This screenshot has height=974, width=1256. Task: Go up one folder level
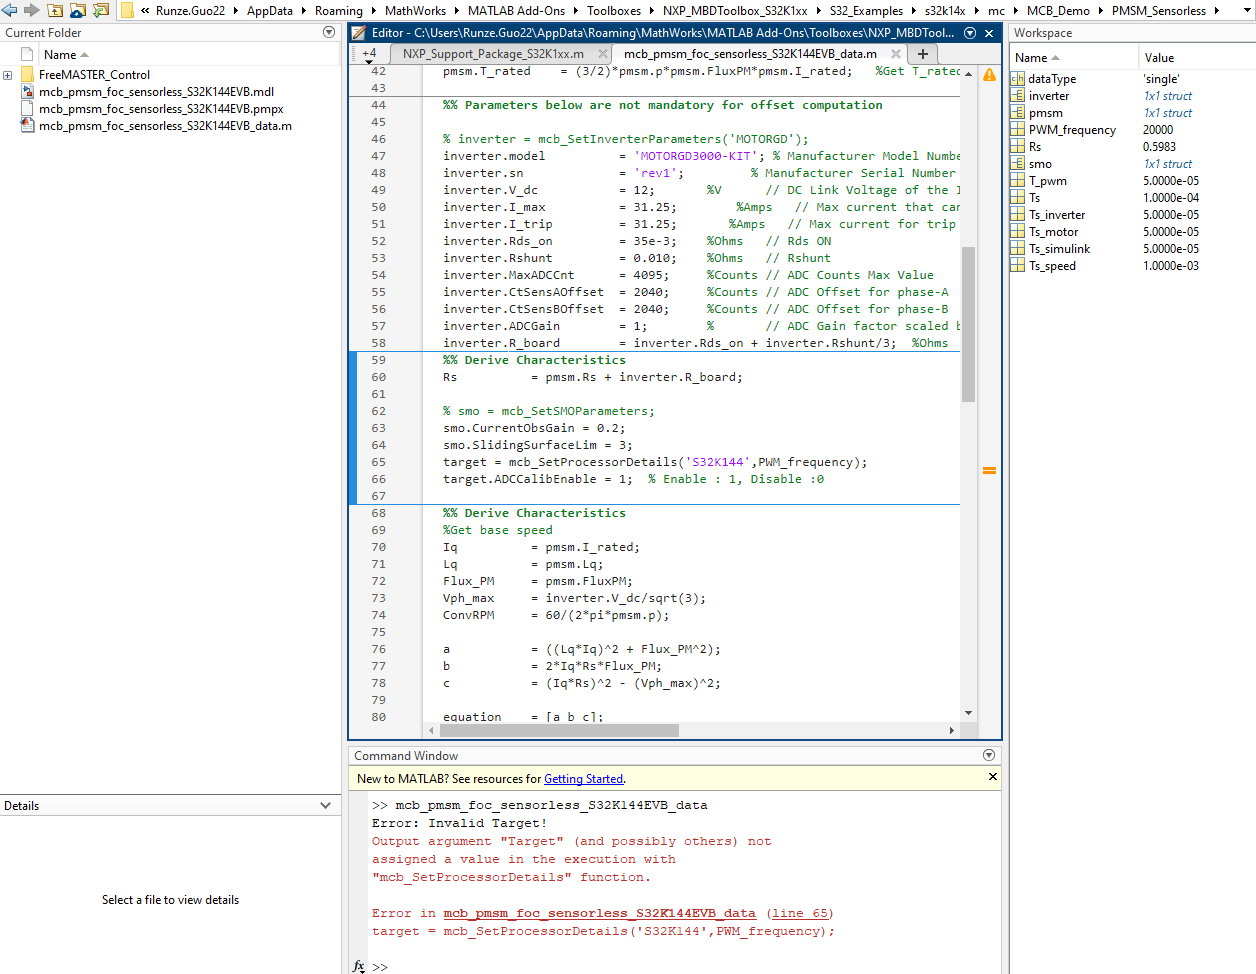click(55, 10)
